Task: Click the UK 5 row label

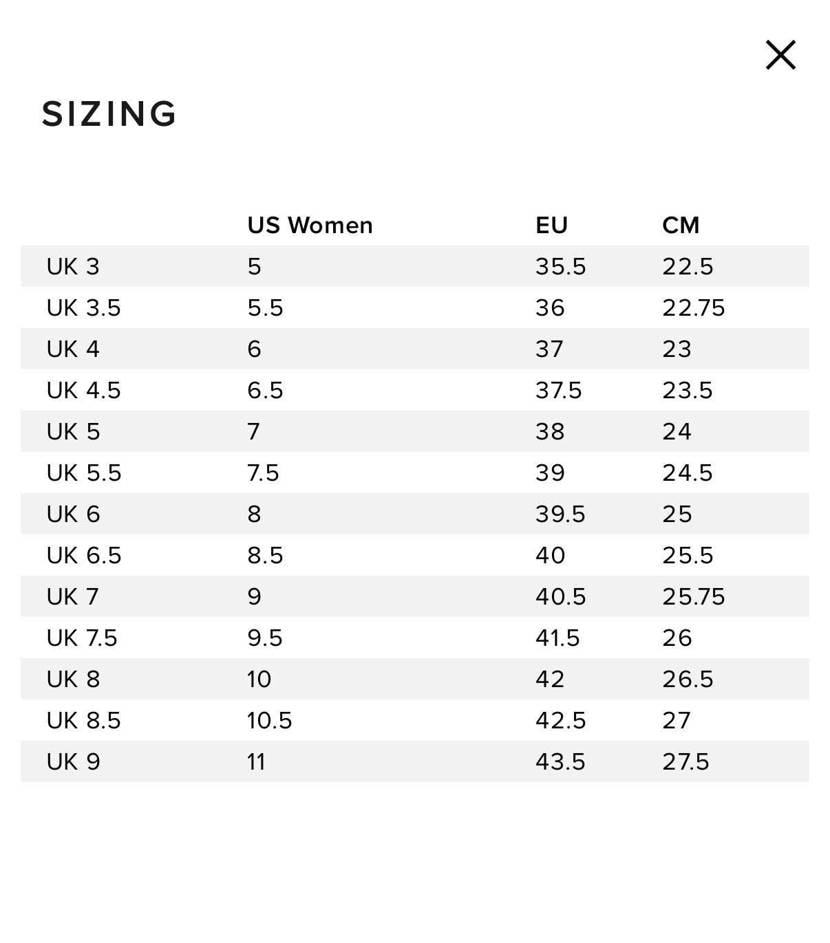Action: [x=73, y=432]
